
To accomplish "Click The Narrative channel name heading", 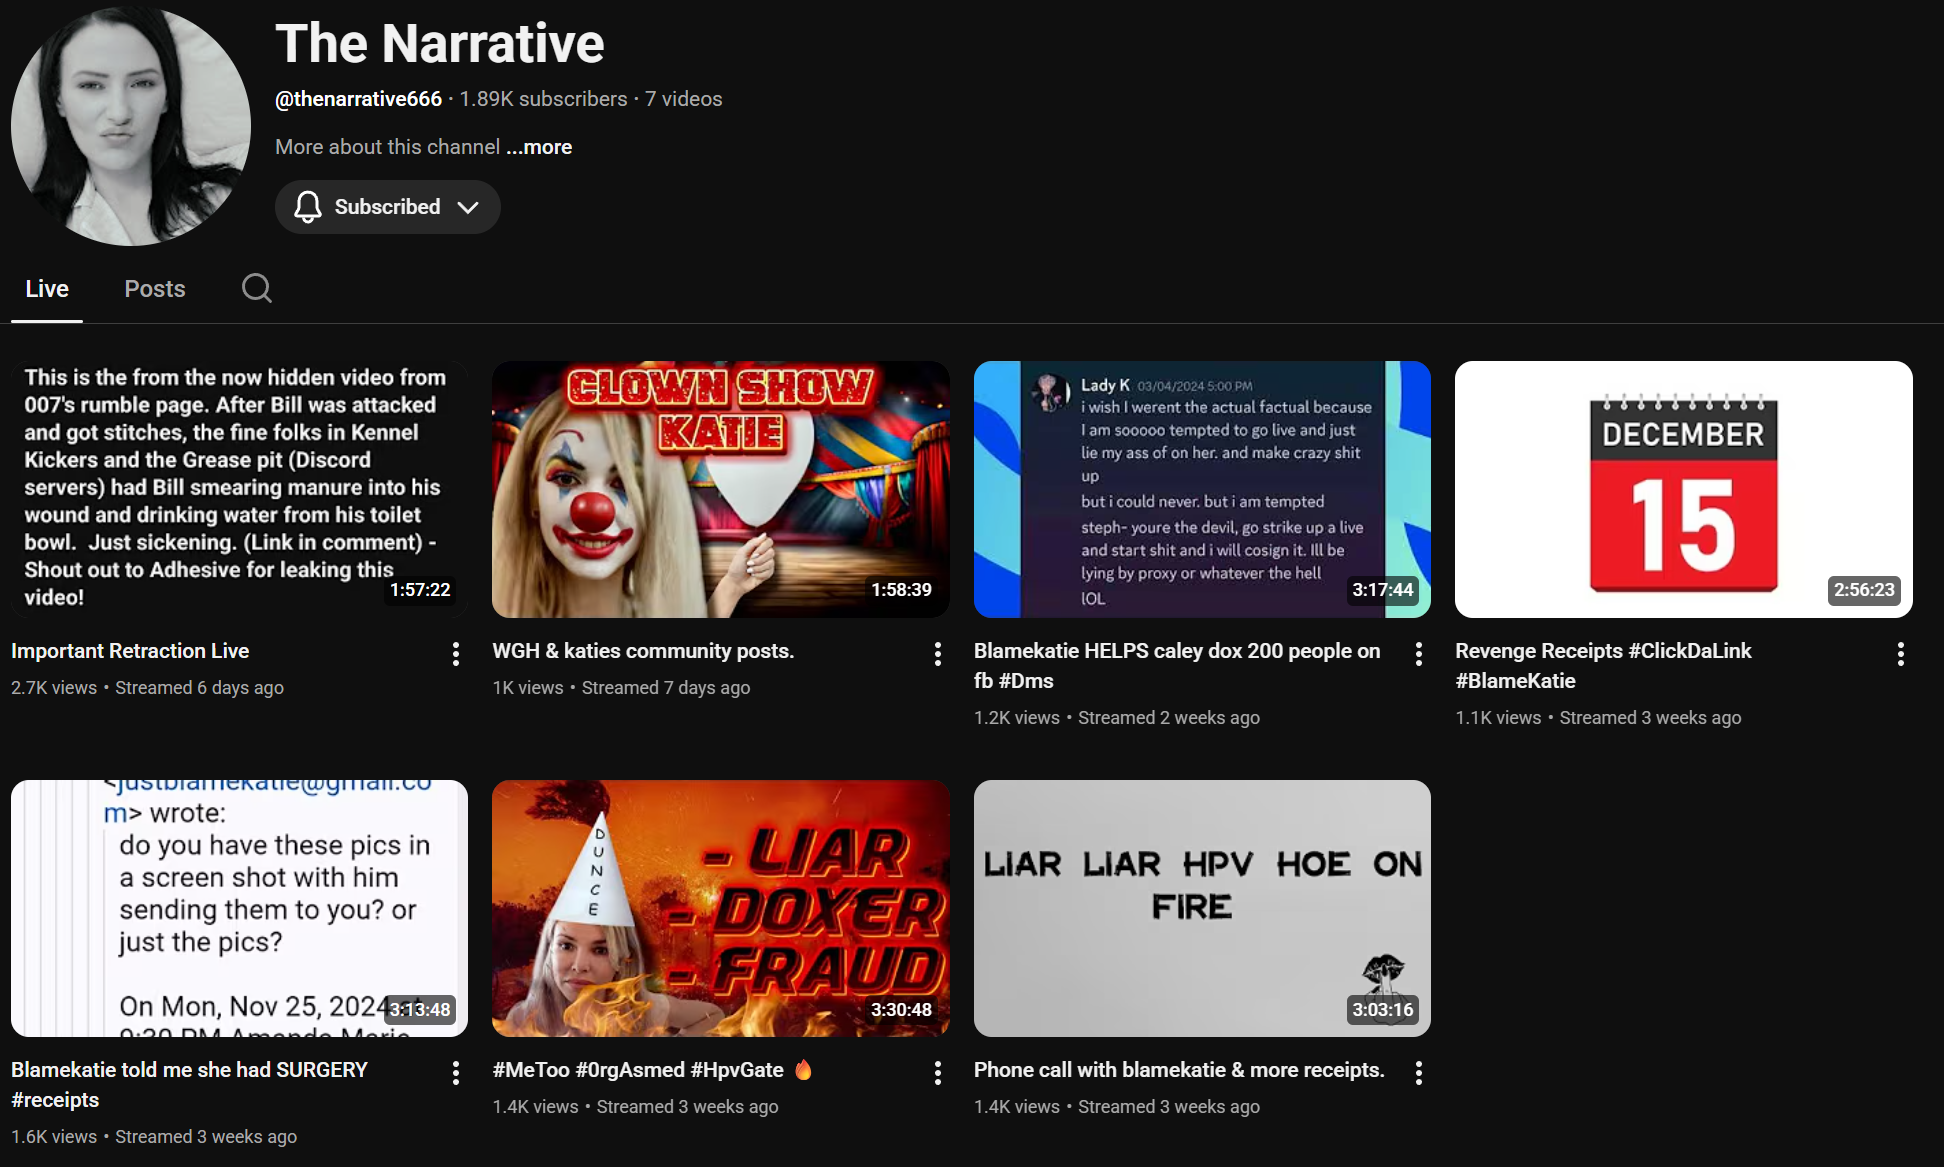I will (x=440, y=43).
